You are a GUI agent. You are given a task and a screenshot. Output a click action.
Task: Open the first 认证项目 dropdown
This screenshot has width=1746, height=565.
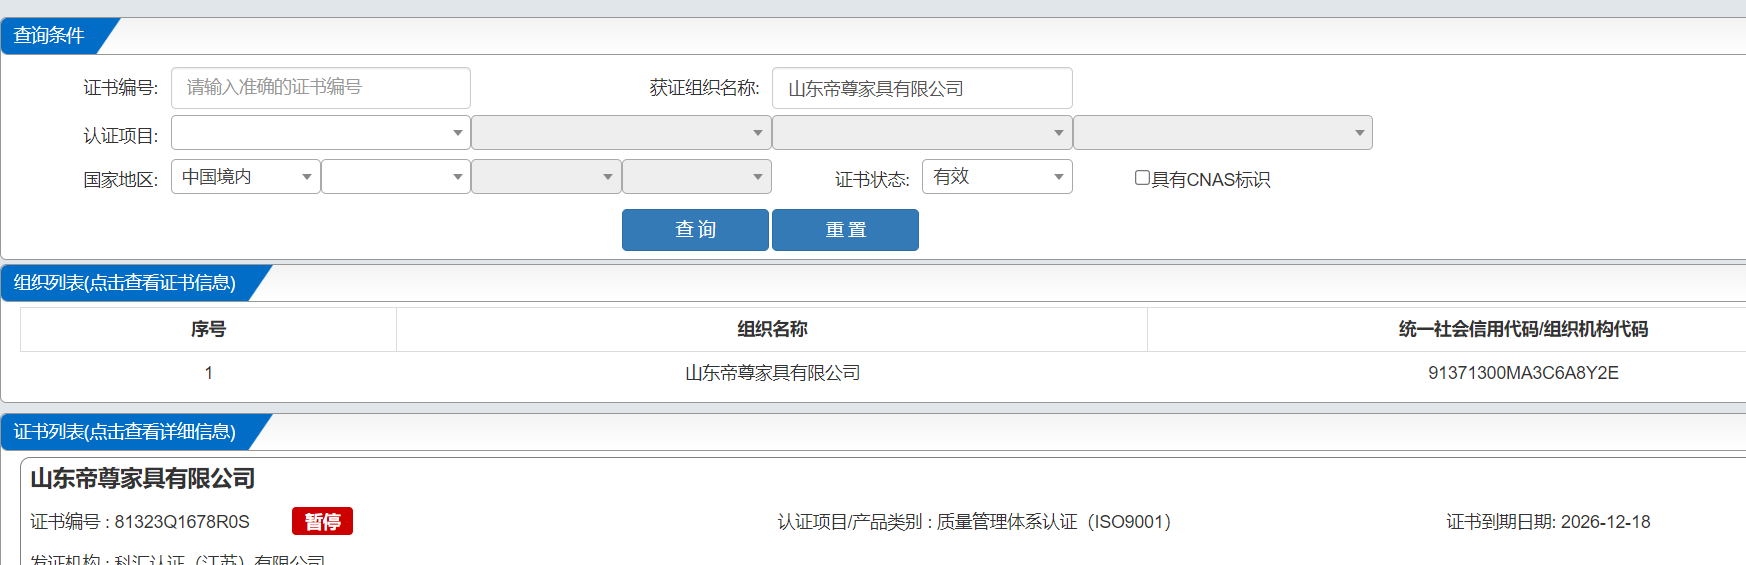321,133
